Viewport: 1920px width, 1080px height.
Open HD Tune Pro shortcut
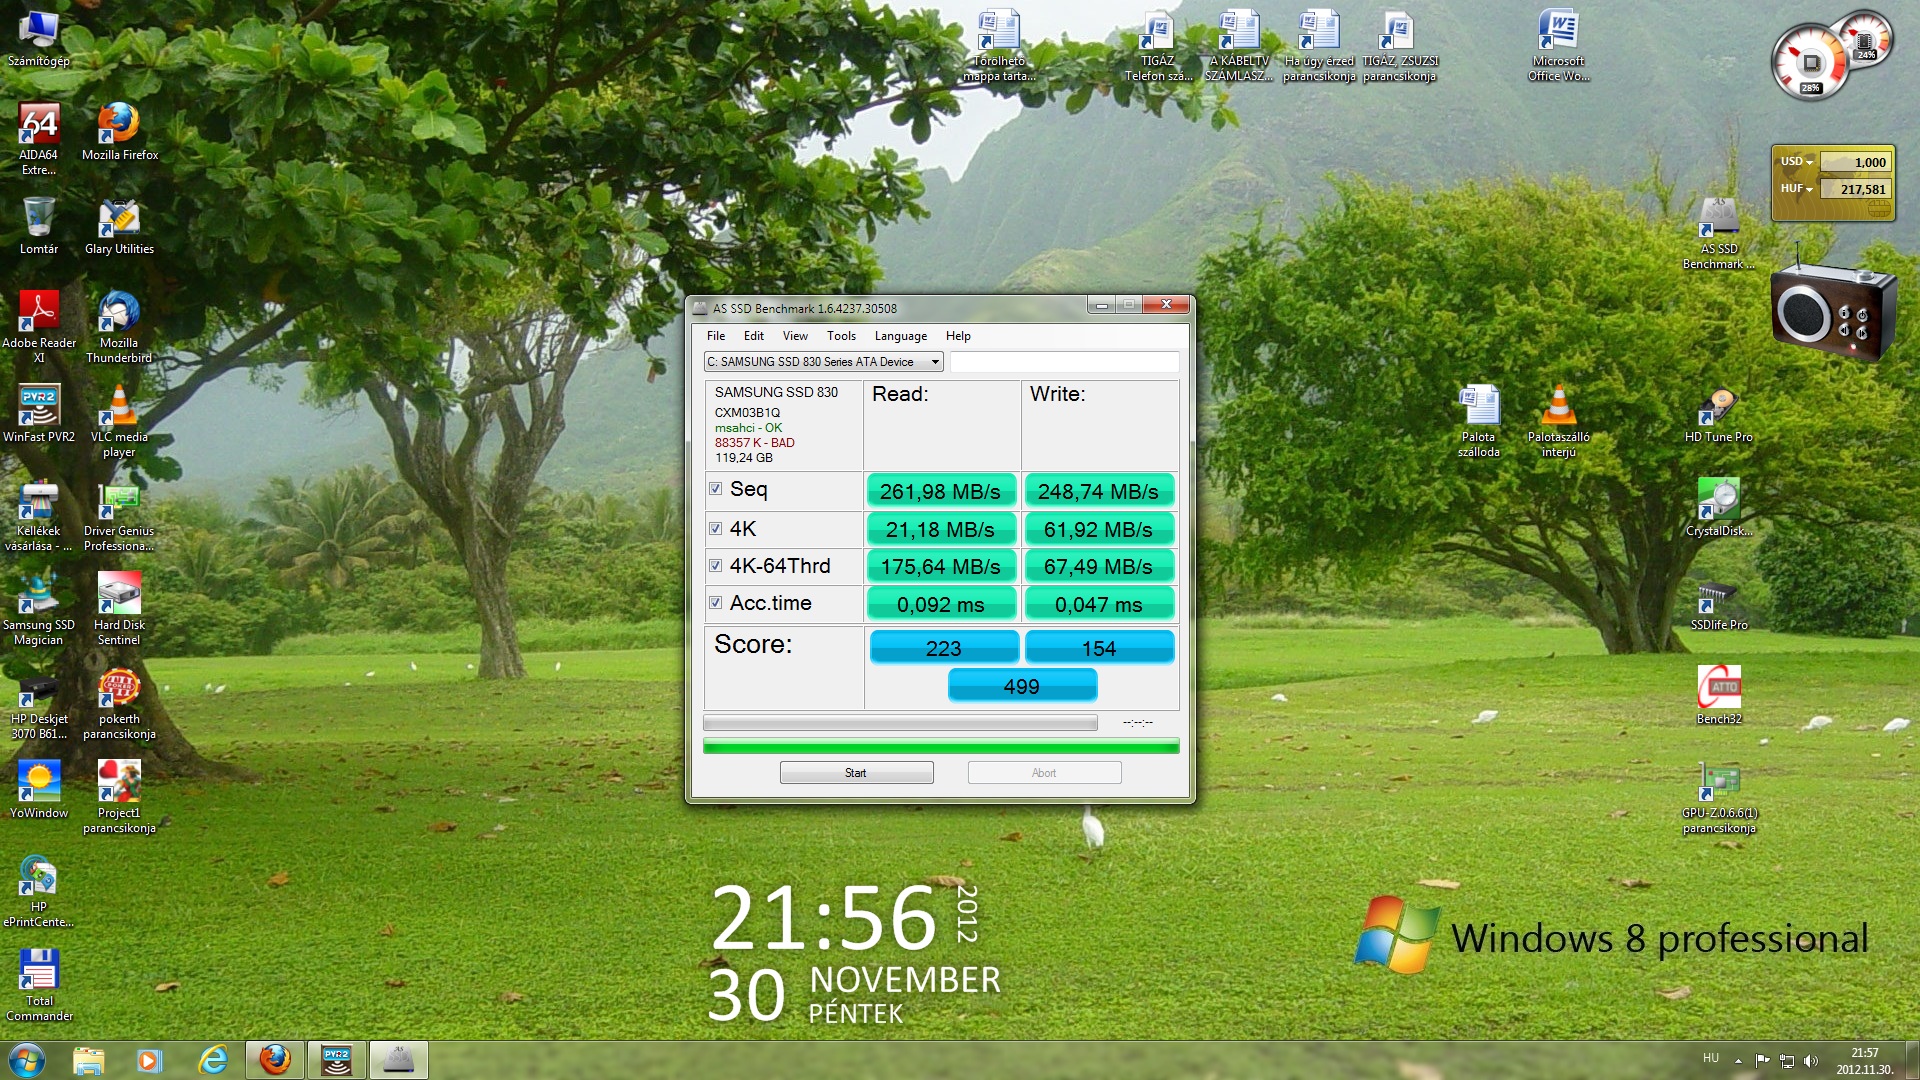tap(1718, 408)
